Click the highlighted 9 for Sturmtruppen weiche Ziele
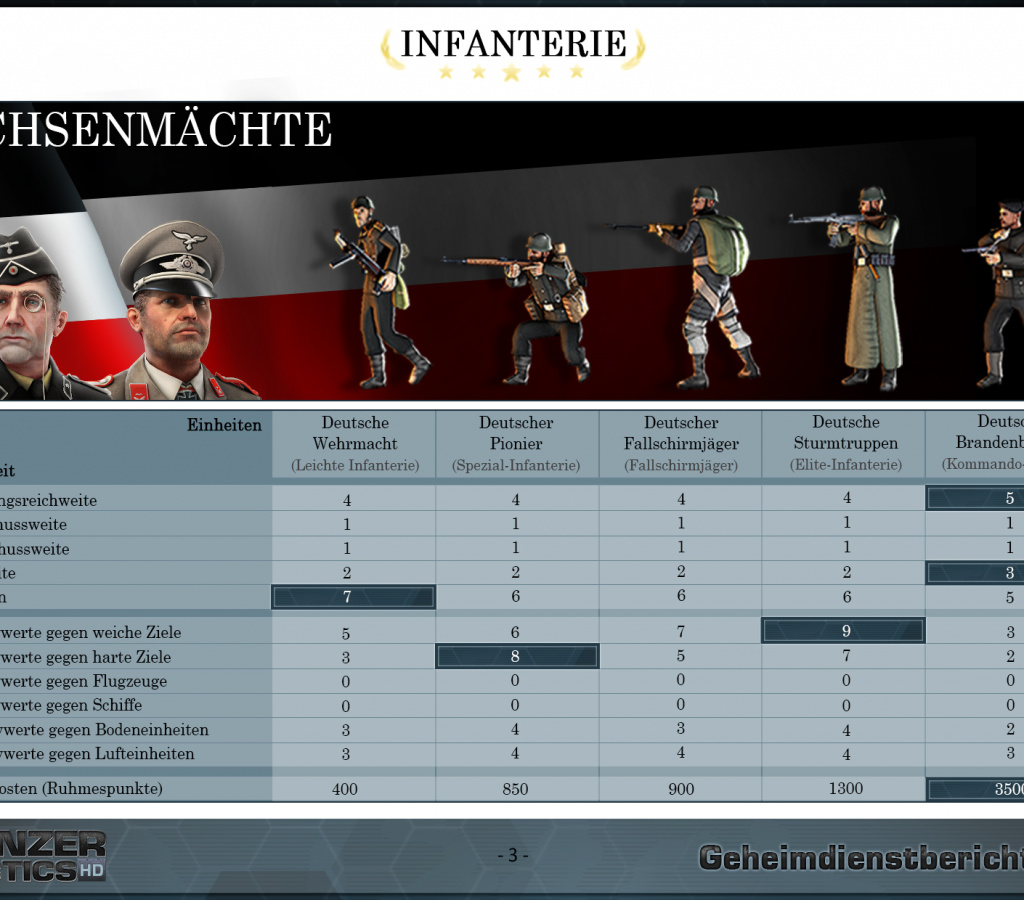The width and height of the screenshot is (1024, 900). click(x=843, y=631)
